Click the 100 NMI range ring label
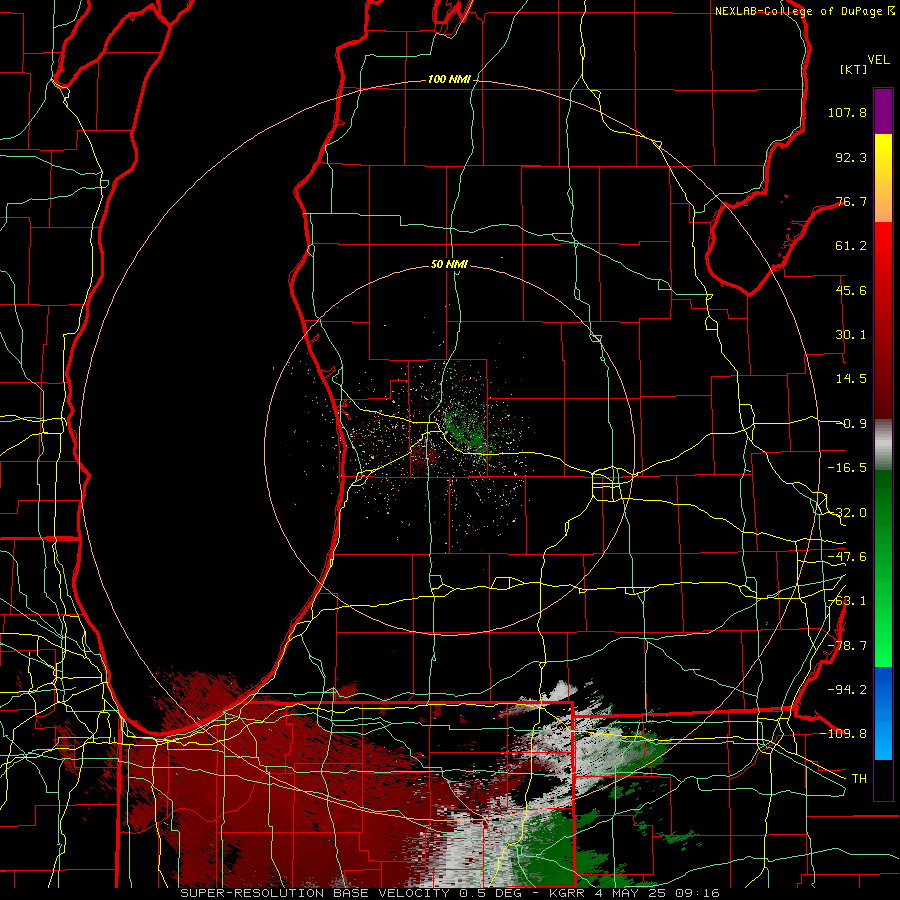This screenshot has width=900, height=900. tap(449, 79)
